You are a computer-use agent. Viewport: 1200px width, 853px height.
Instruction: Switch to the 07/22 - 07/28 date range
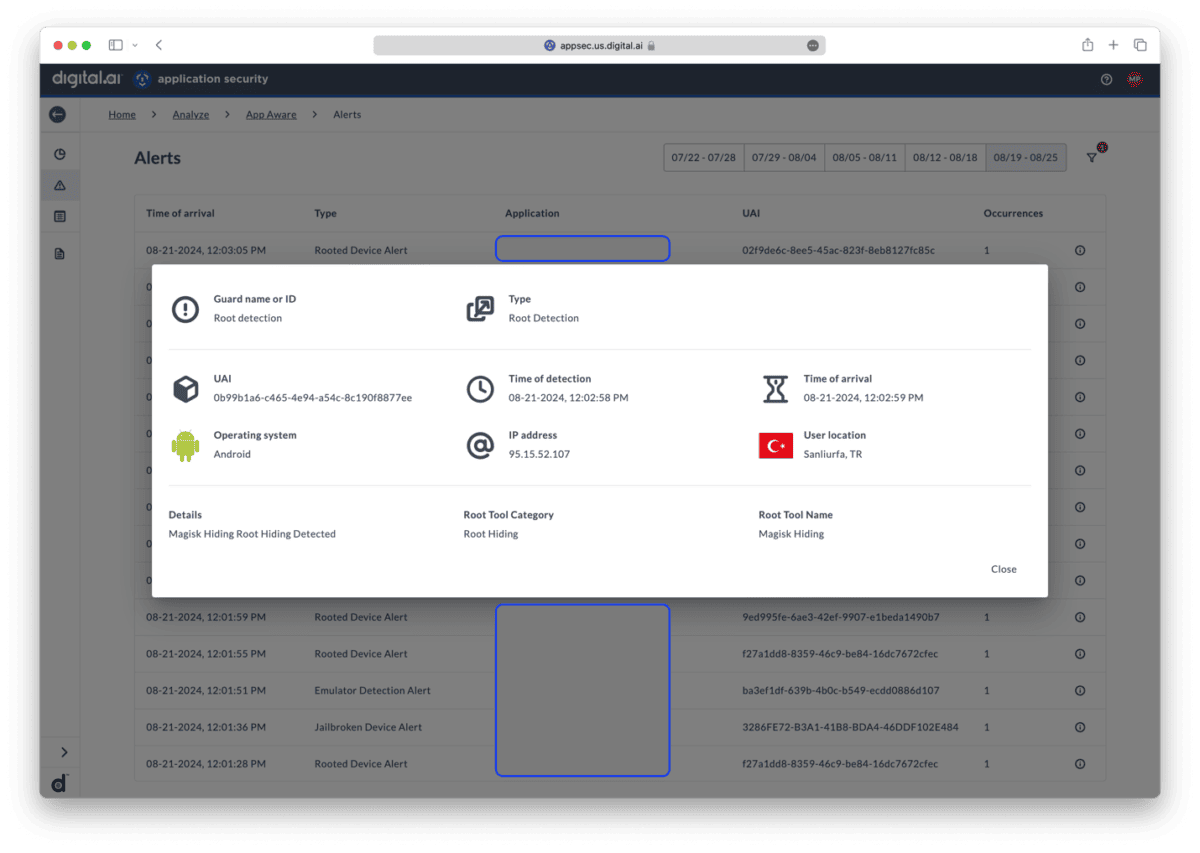[x=703, y=157]
